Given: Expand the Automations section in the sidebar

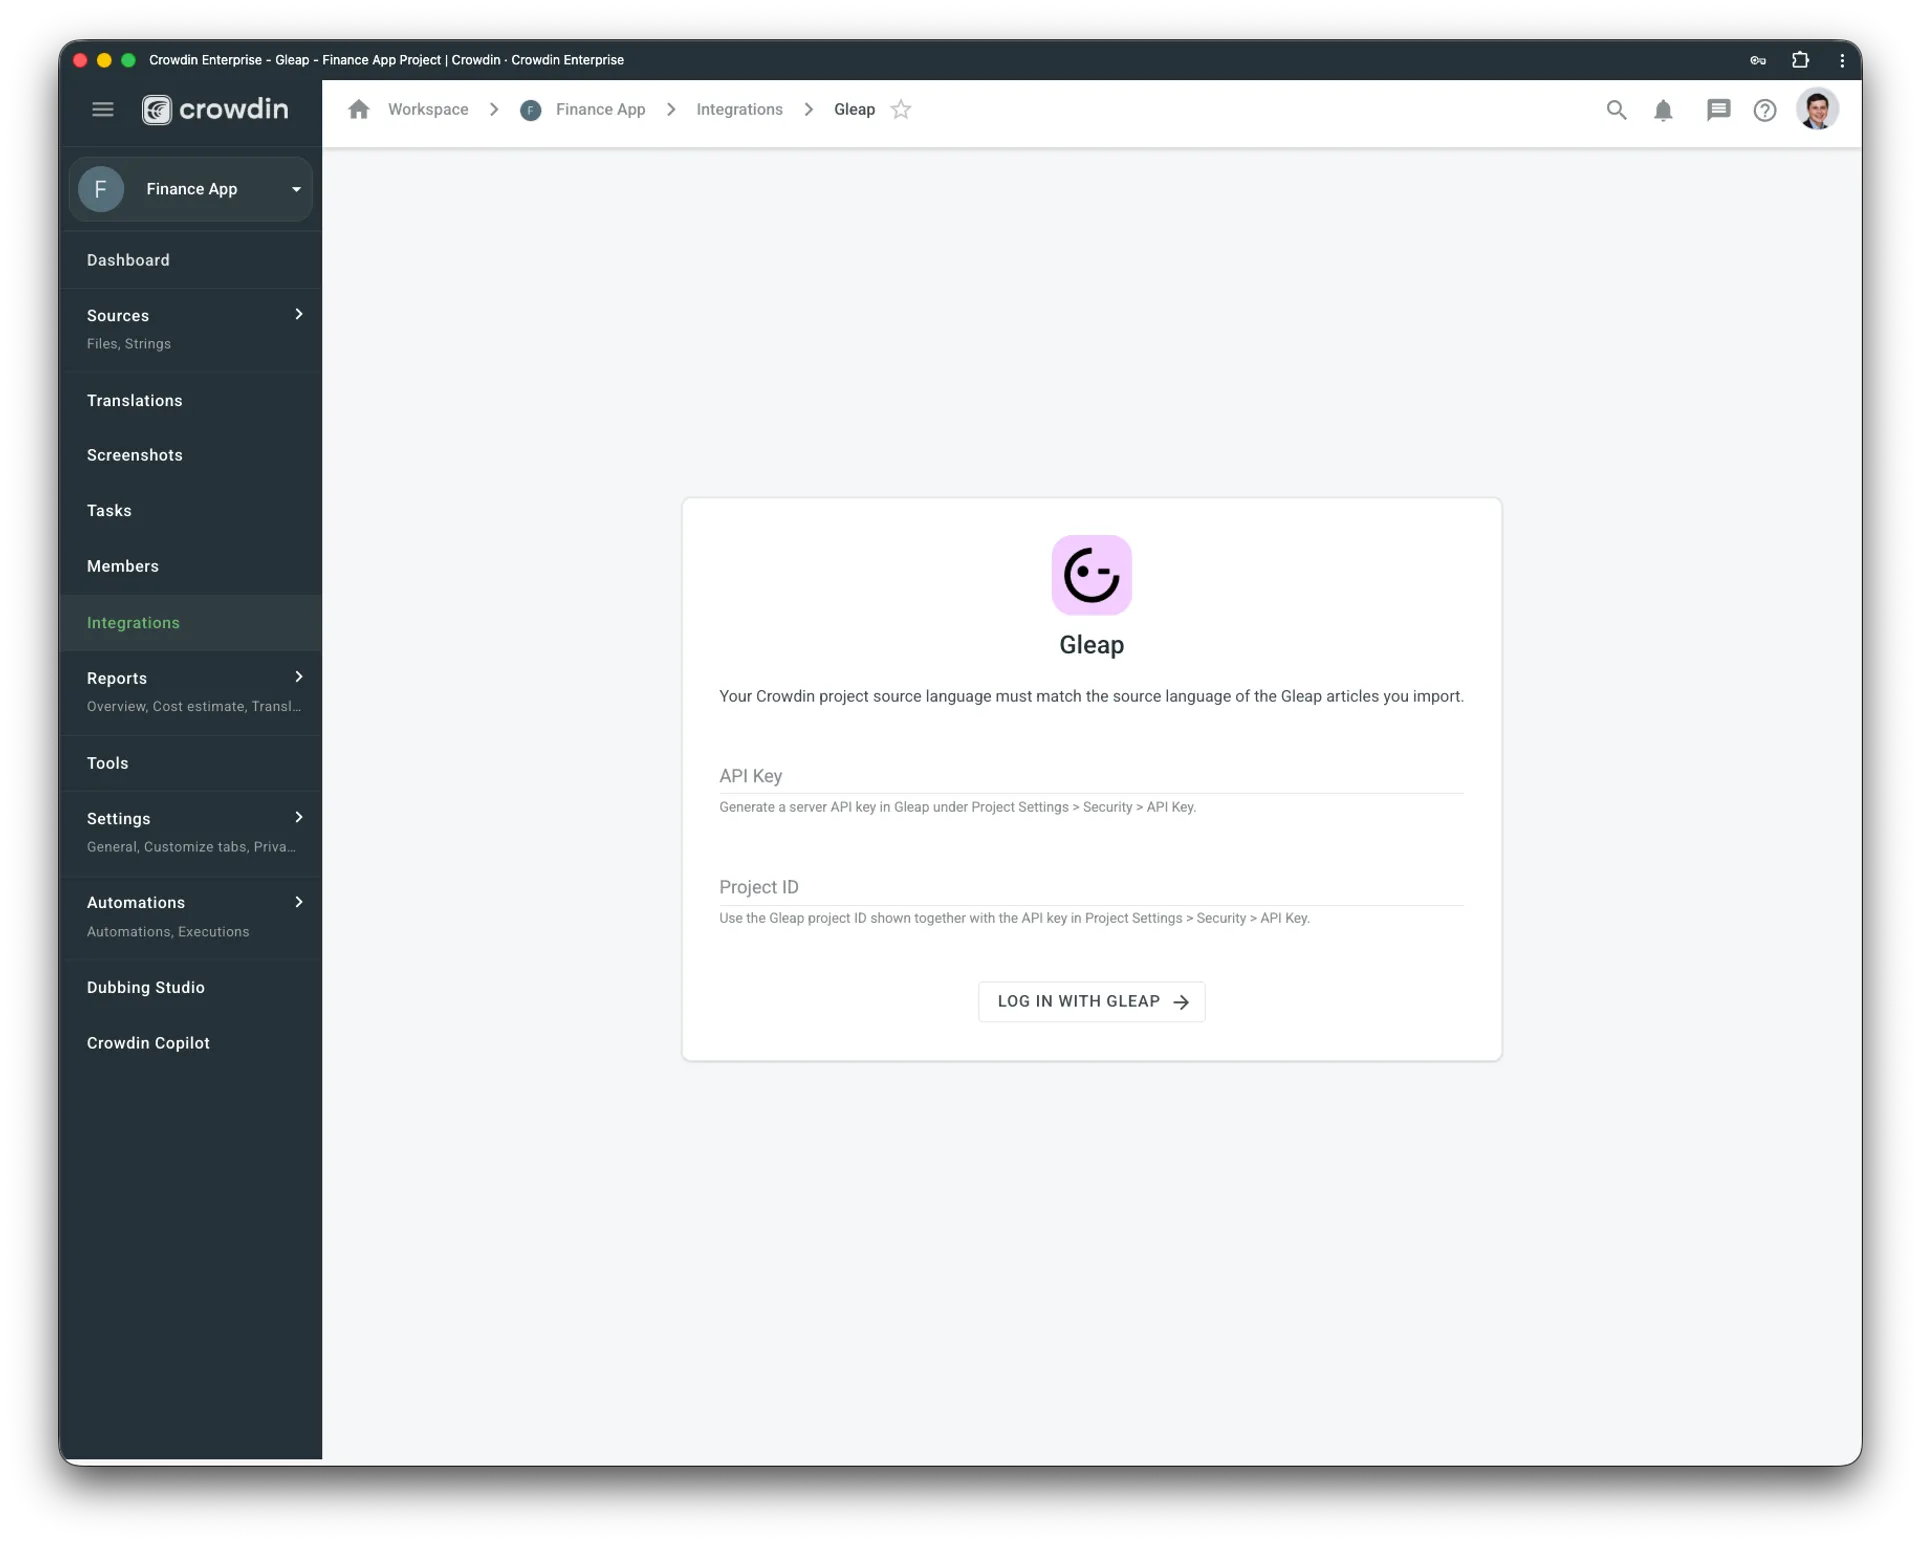Looking at the screenshot, I should pos(298,902).
